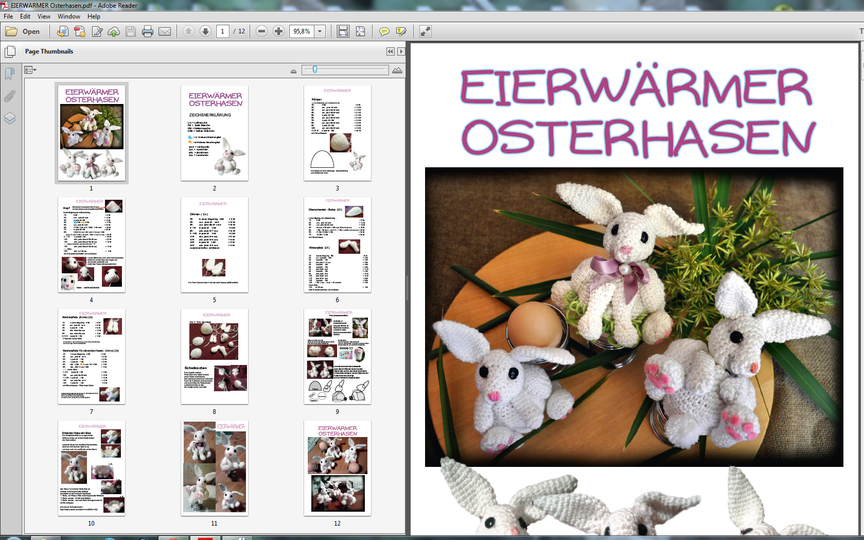Click the highlight text tool
This screenshot has height=540, width=864.
401,31
